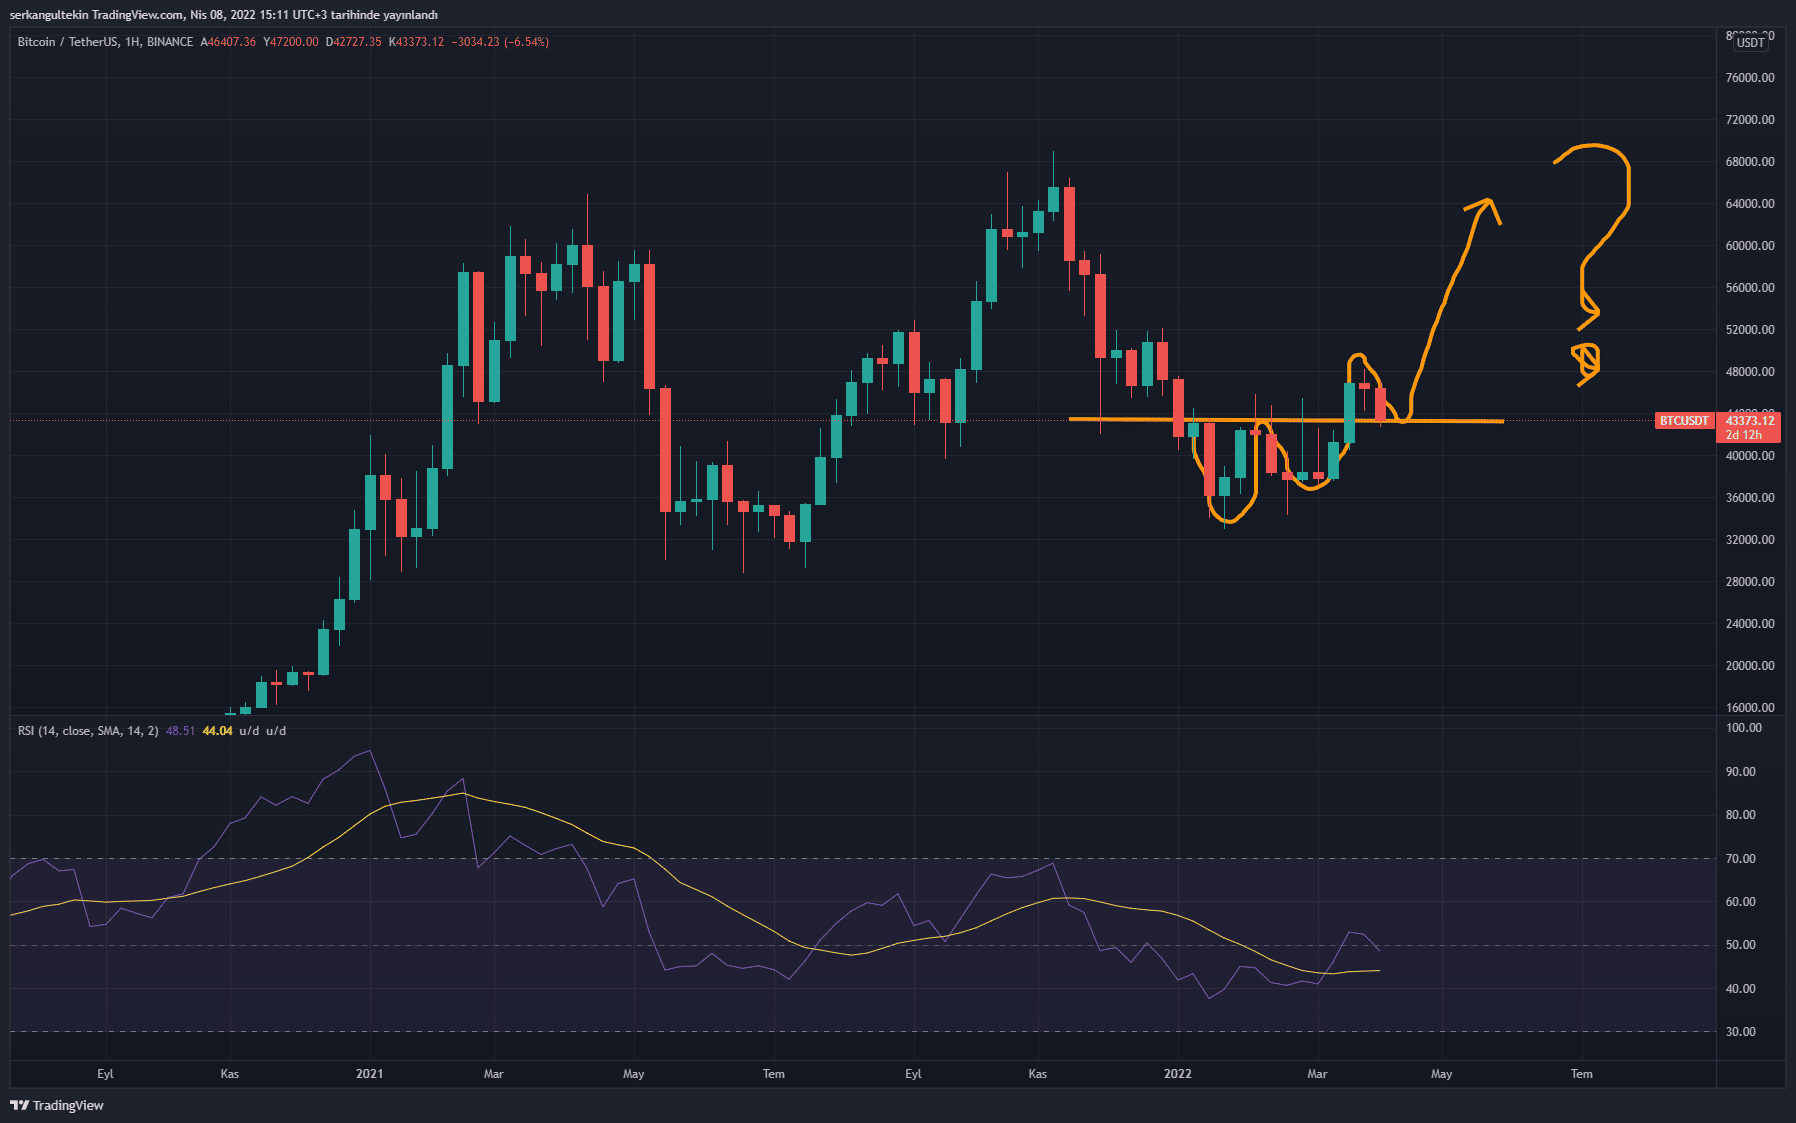Viewport: 1796px width, 1123px height.
Task: Select the orange upward arrow drawing
Action: pyautogui.click(x=1447, y=290)
